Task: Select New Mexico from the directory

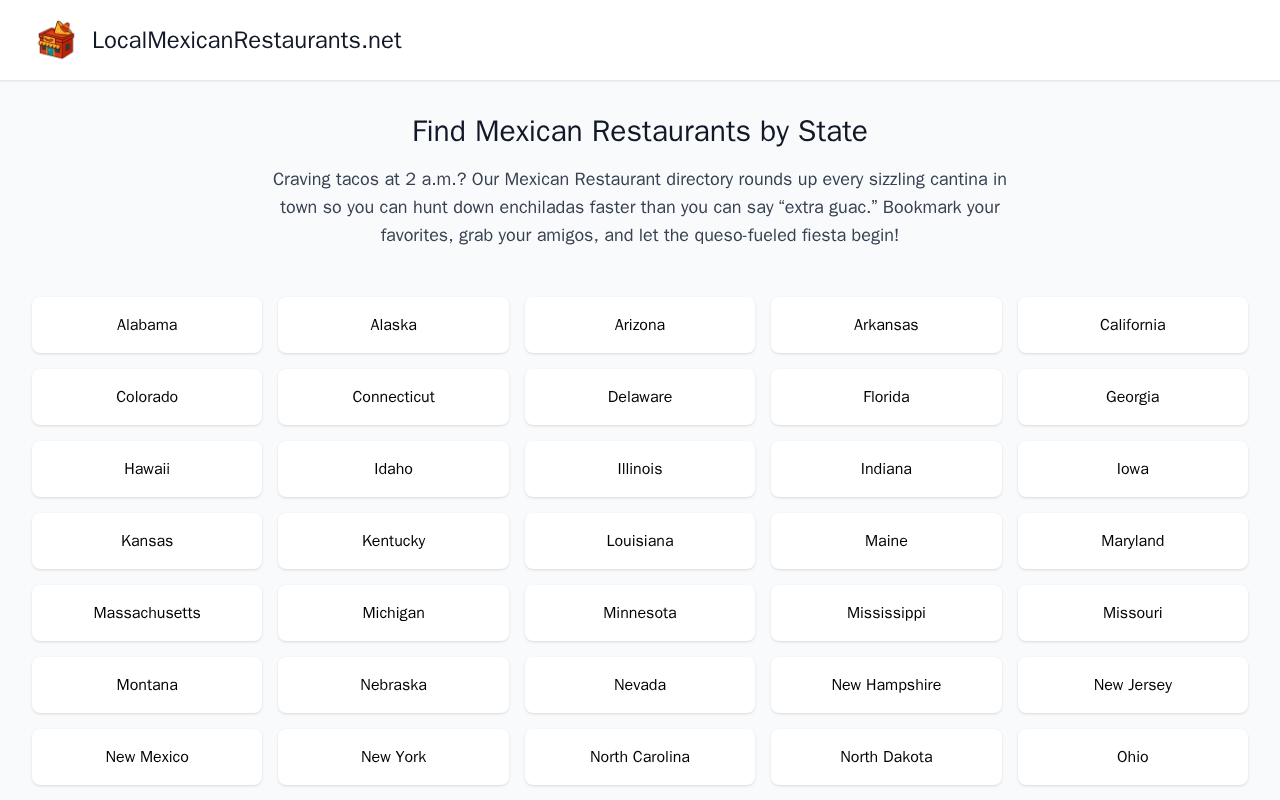Action: (147, 757)
